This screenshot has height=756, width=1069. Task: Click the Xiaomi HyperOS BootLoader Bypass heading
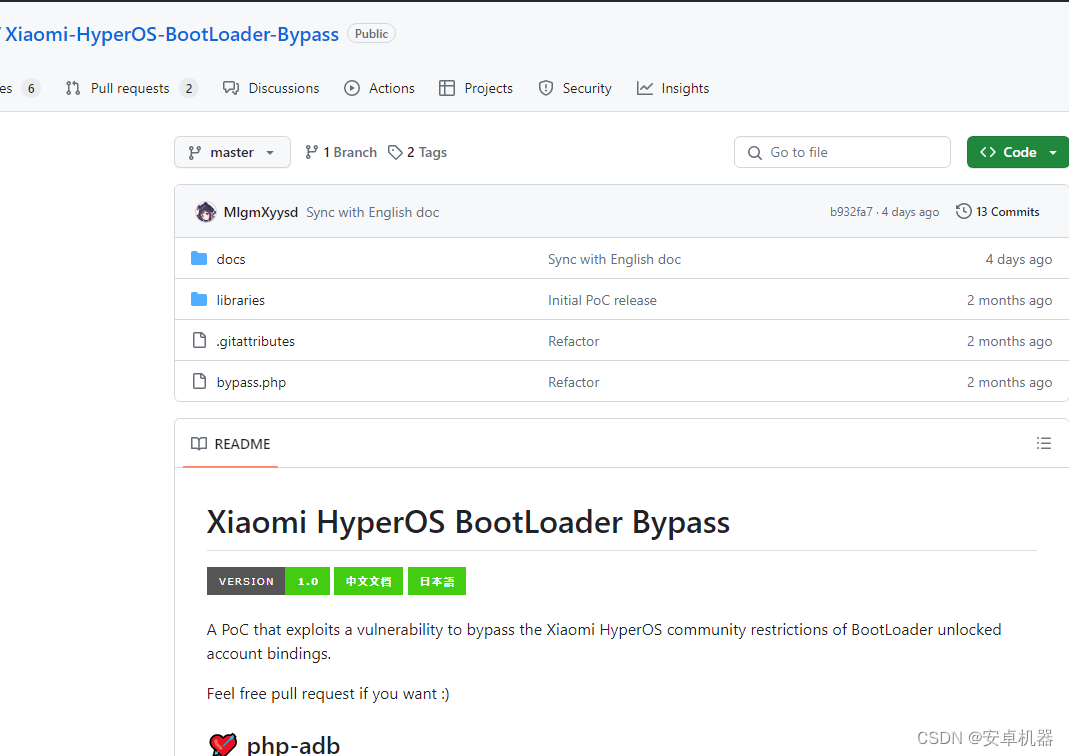pos(468,522)
